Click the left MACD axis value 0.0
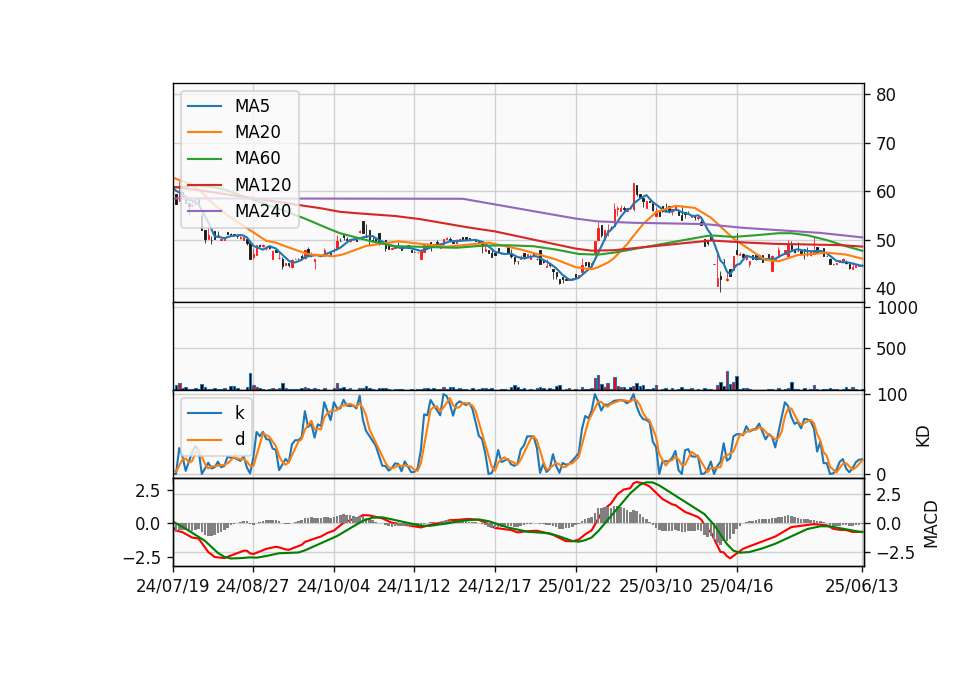 (148, 524)
